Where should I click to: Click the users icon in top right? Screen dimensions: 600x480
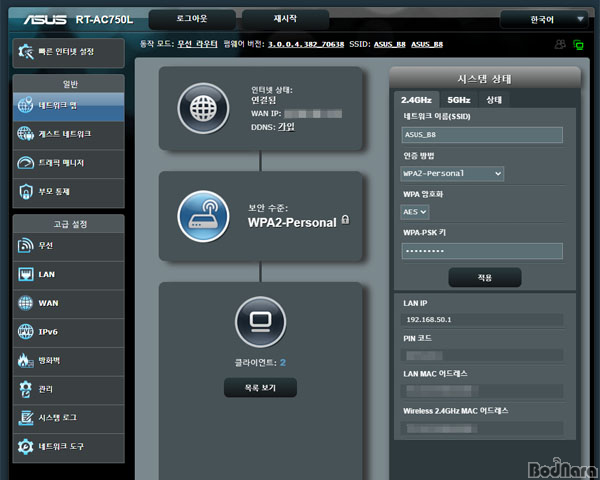pyautogui.click(x=560, y=45)
